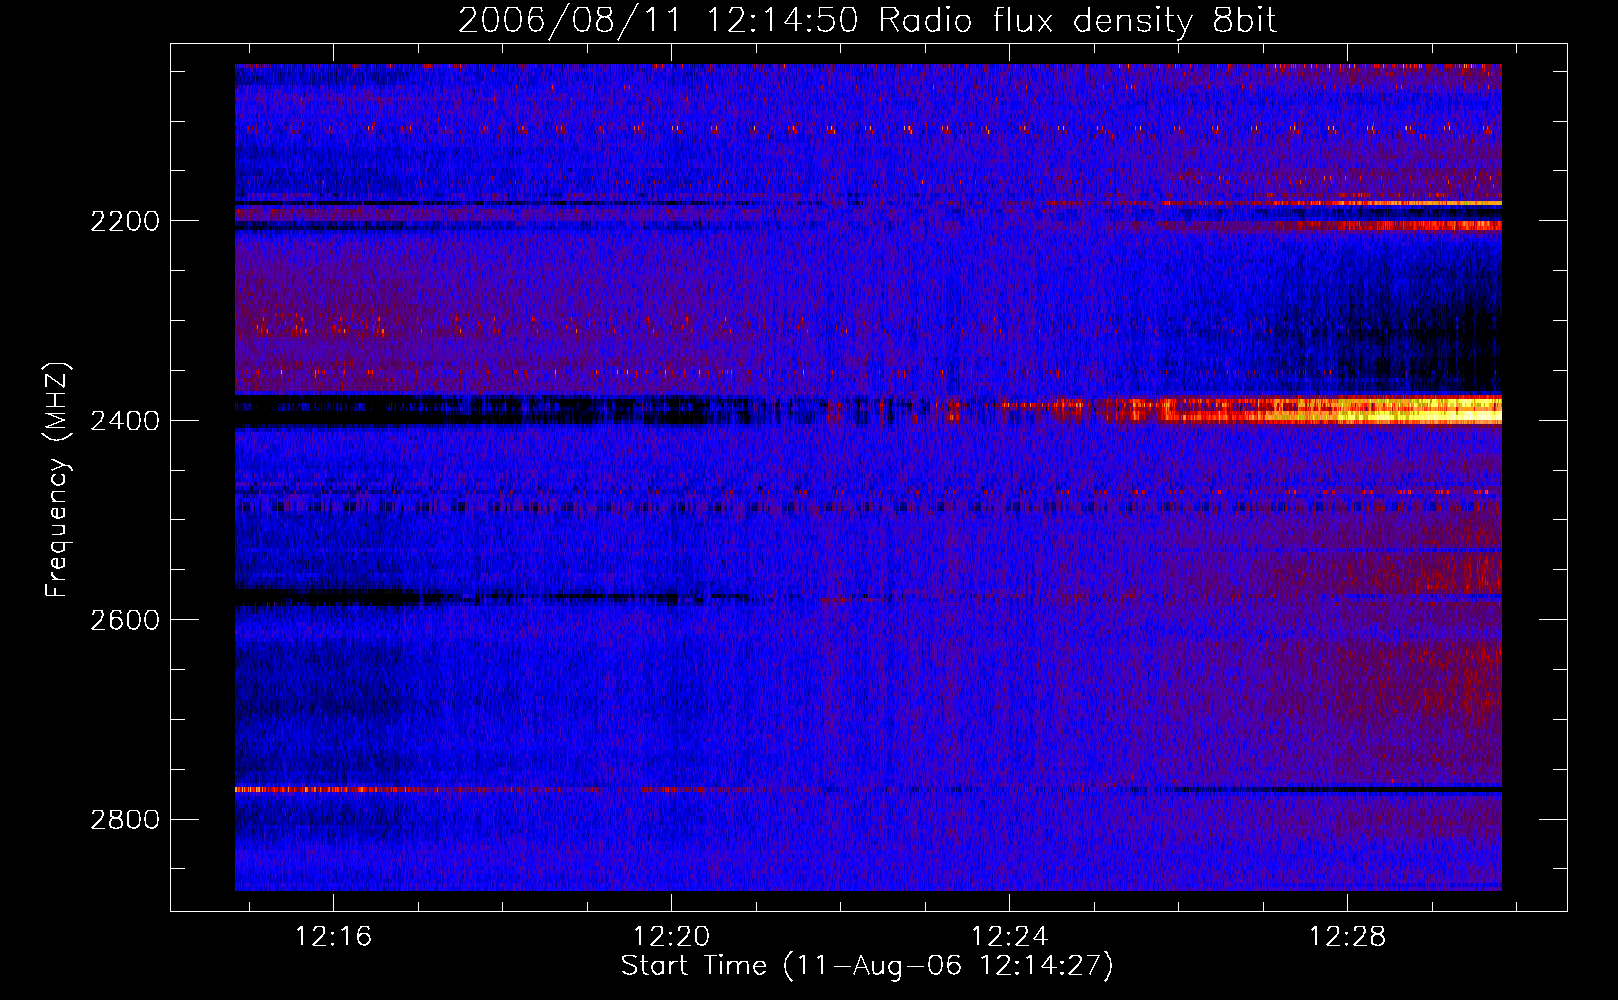The image size is (1618, 1000).
Task: Click the 2800 frequency tick label
Action: pos(125,820)
